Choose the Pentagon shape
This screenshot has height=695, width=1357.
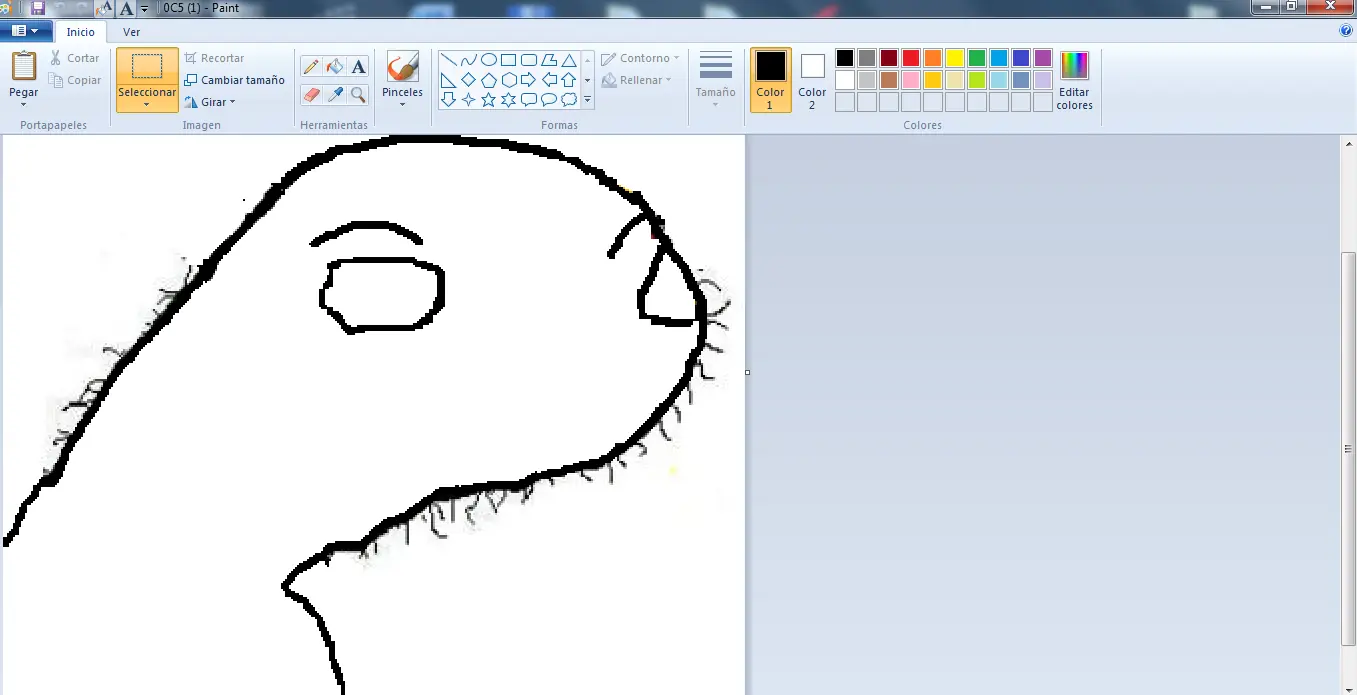(488, 80)
